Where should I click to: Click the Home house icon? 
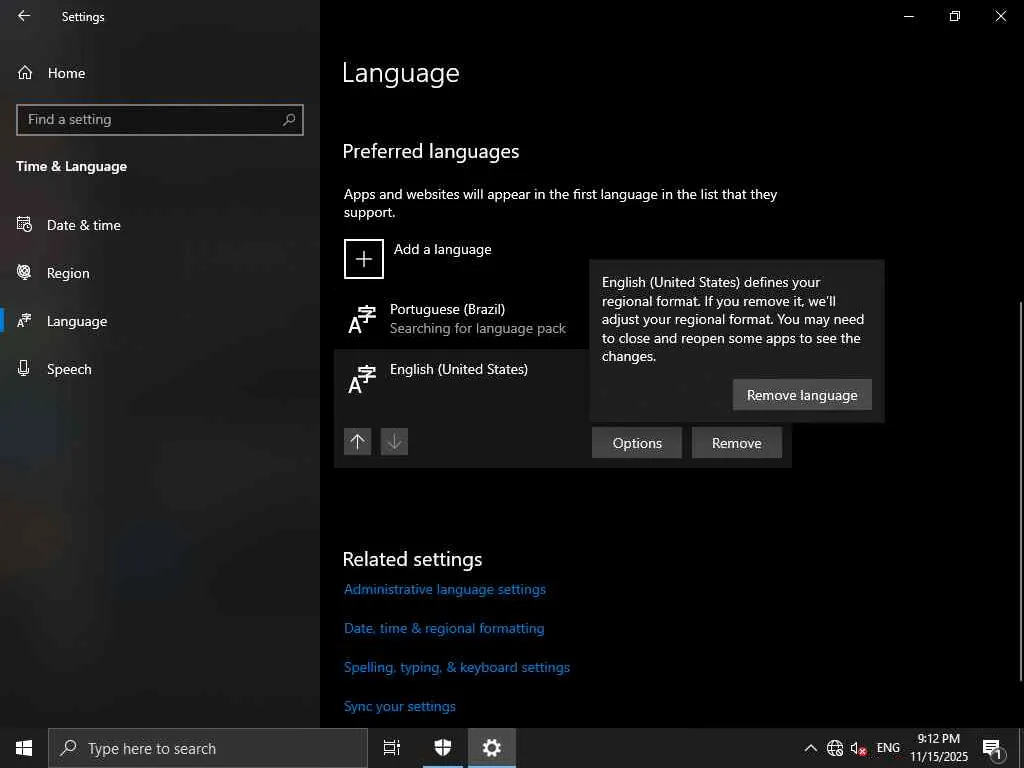(25, 73)
